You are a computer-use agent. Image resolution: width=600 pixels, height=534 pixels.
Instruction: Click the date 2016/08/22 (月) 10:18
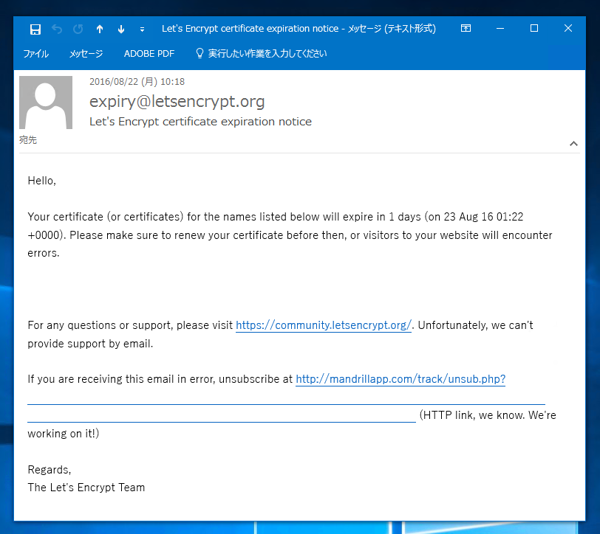(137, 81)
